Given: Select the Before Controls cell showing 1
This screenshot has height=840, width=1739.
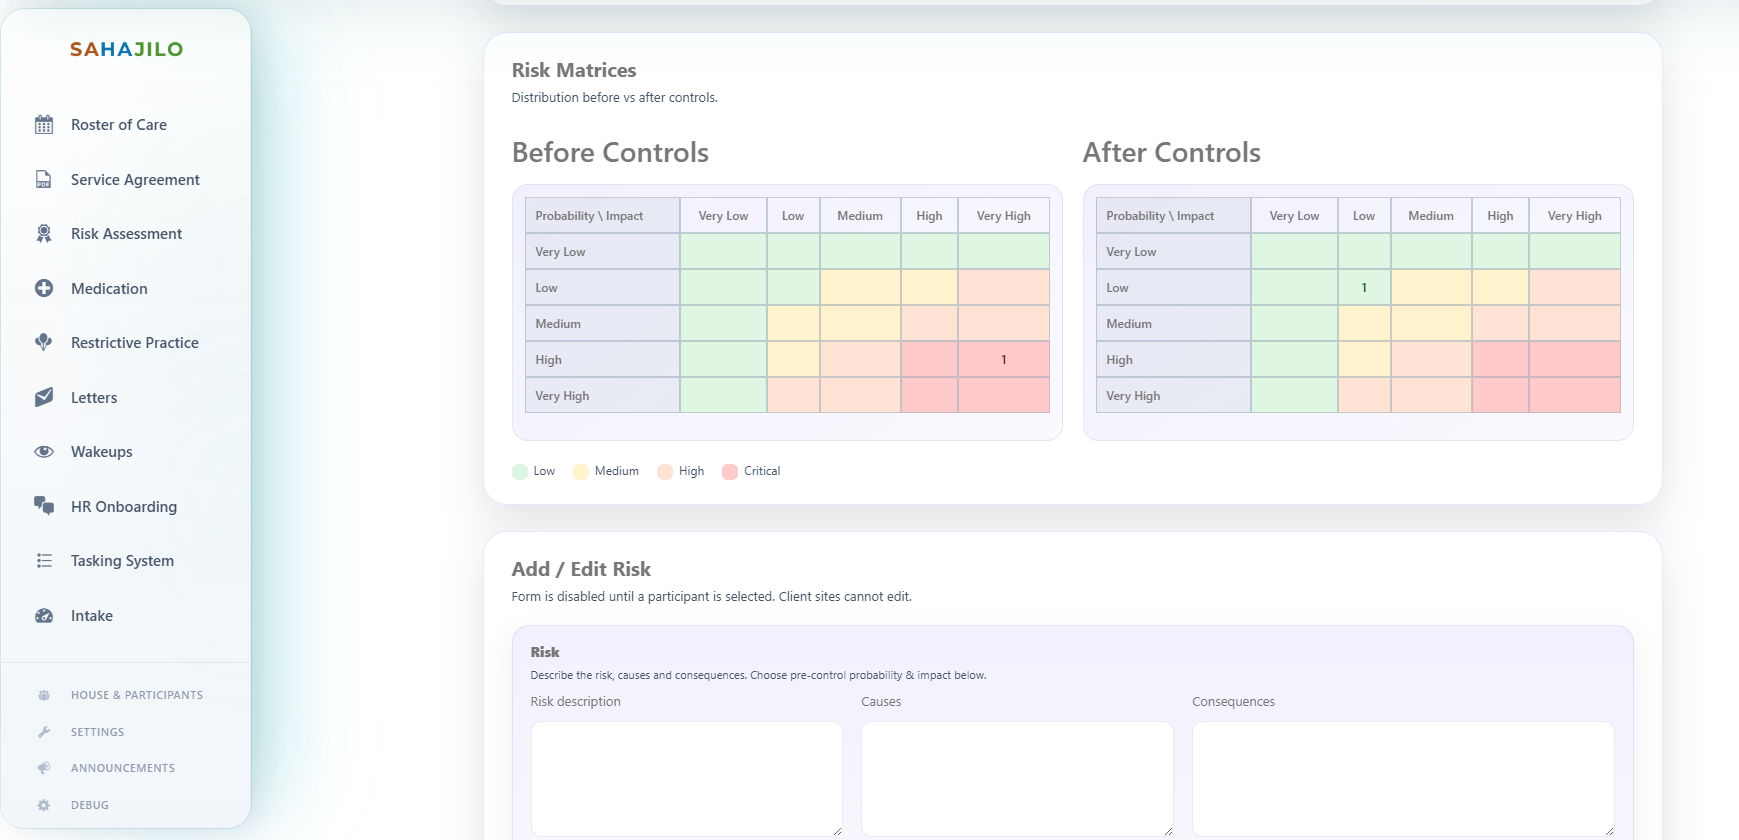Looking at the screenshot, I should (x=1003, y=360).
